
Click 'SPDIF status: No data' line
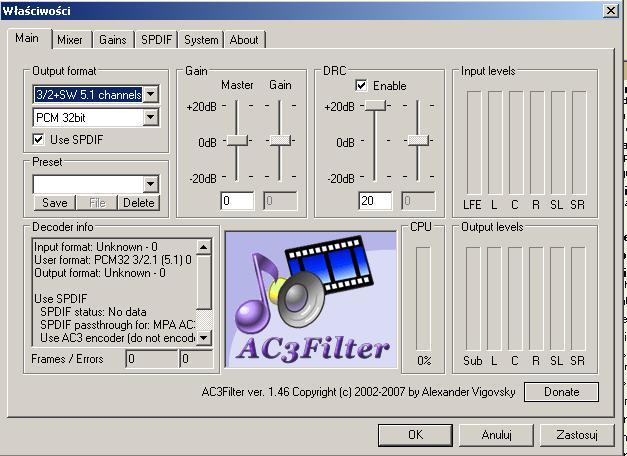tap(93, 312)
